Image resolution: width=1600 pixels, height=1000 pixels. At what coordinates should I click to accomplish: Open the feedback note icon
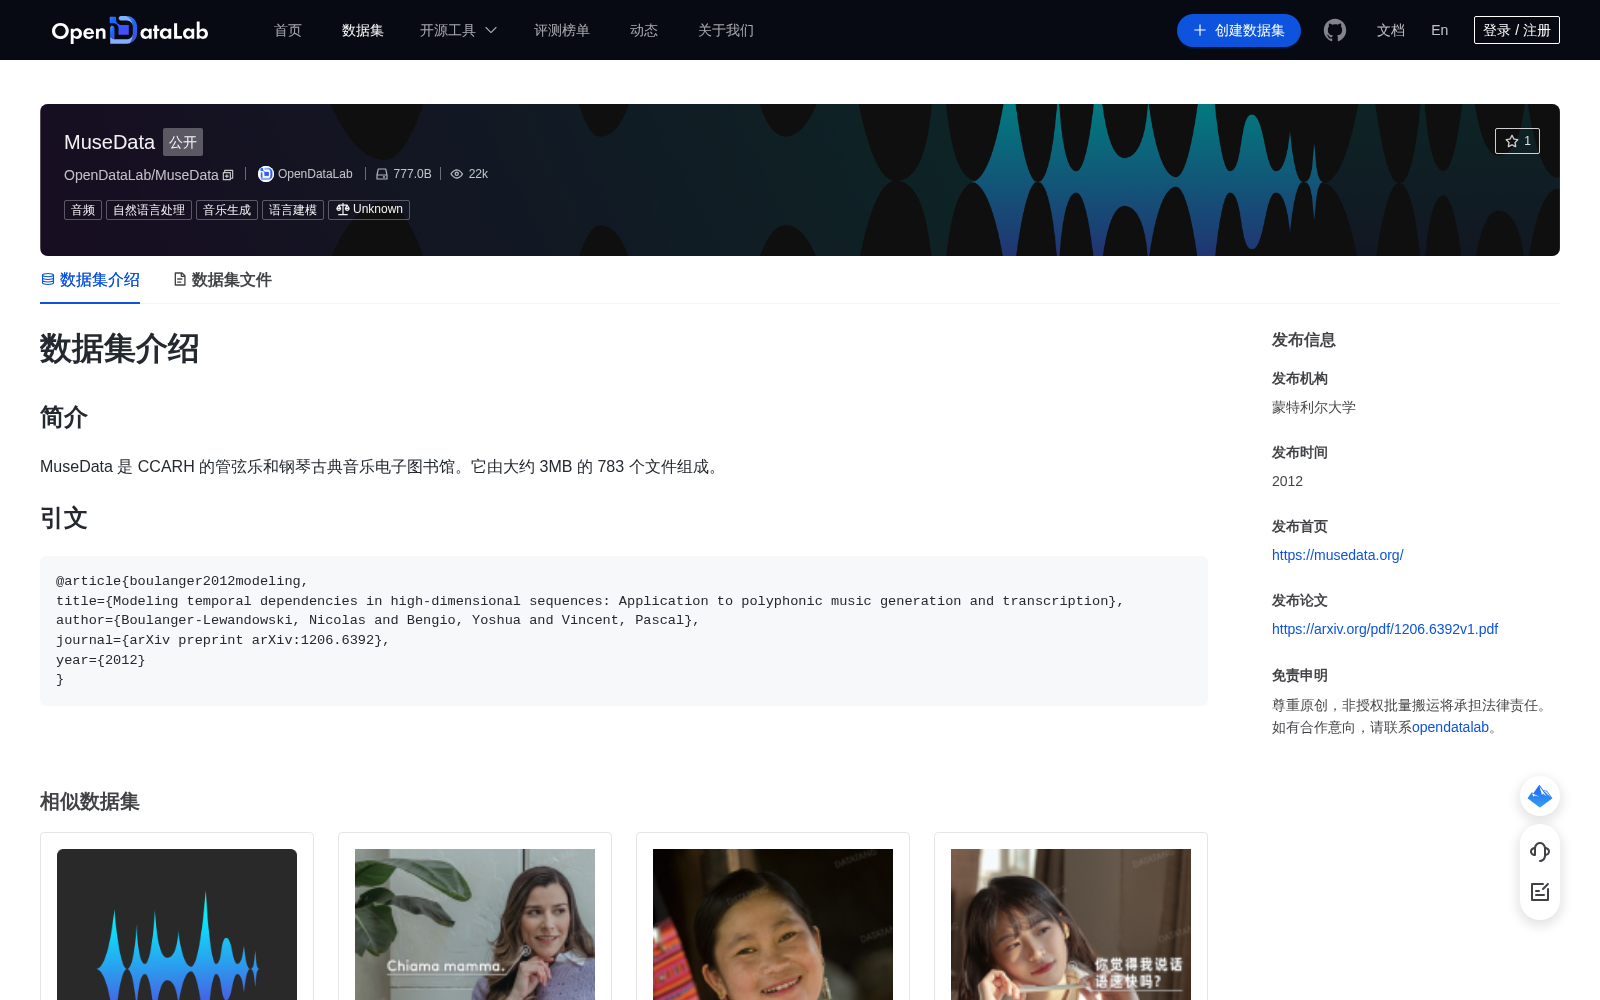point(1540,892)
